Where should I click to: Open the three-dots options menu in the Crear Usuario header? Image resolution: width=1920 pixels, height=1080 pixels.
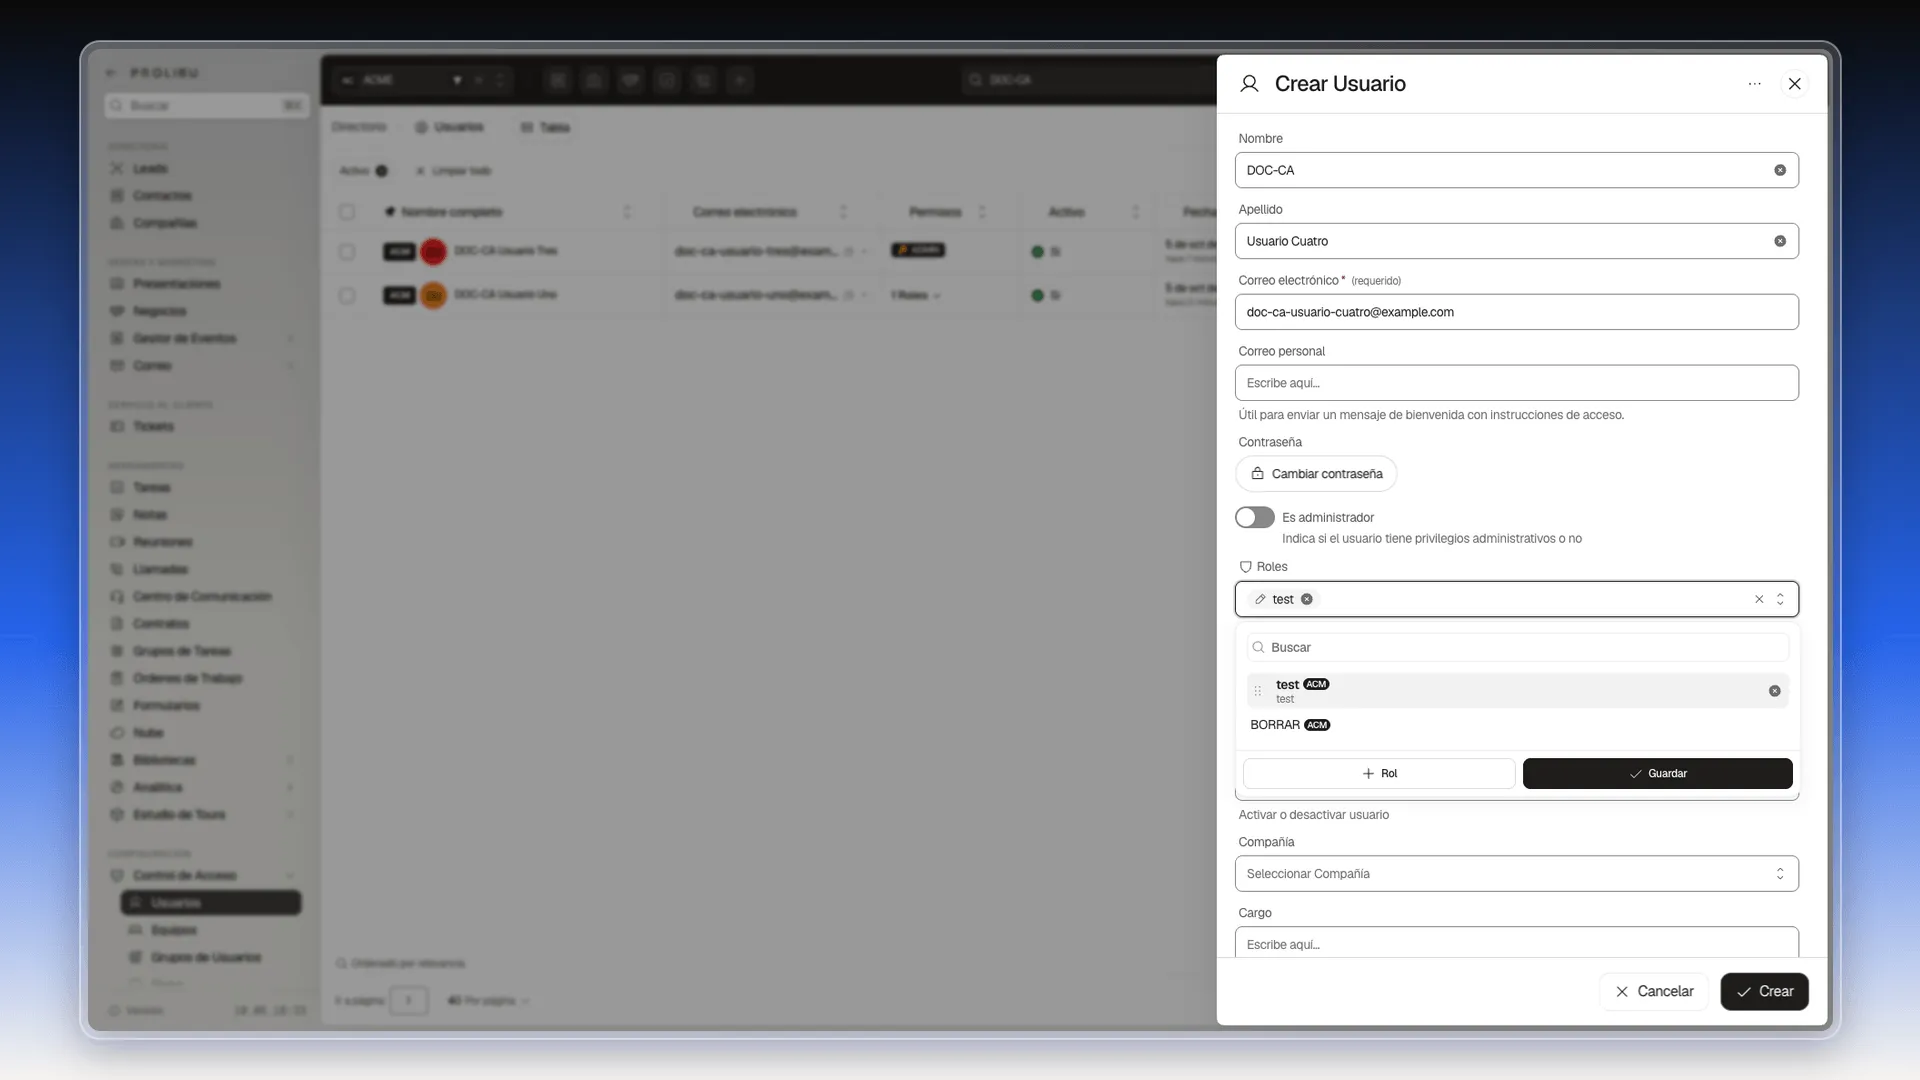pyautogui.click(x=1754, y=84)
